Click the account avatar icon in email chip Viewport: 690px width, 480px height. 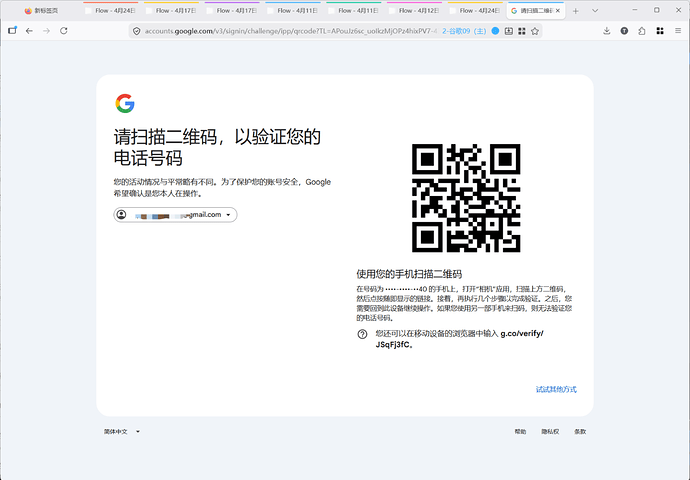coord(121,215)
